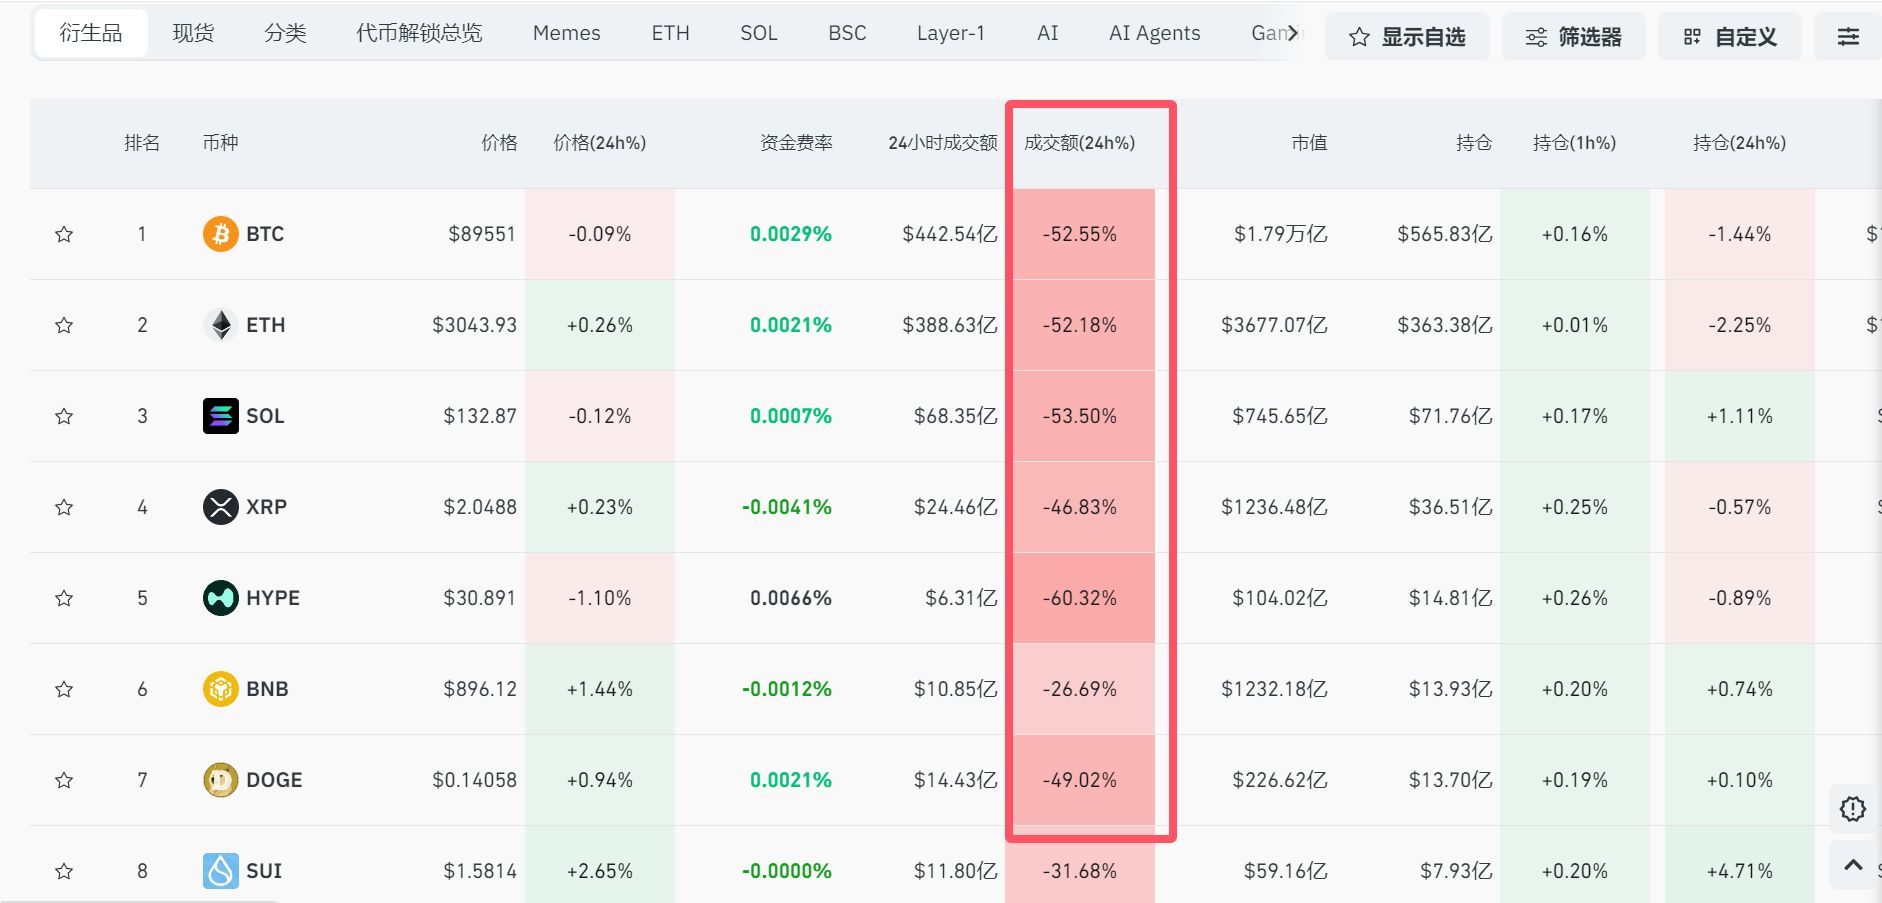Click the HYPE coin logo
The height and width of the screenshot is (903, 1882).
(220, 598)
